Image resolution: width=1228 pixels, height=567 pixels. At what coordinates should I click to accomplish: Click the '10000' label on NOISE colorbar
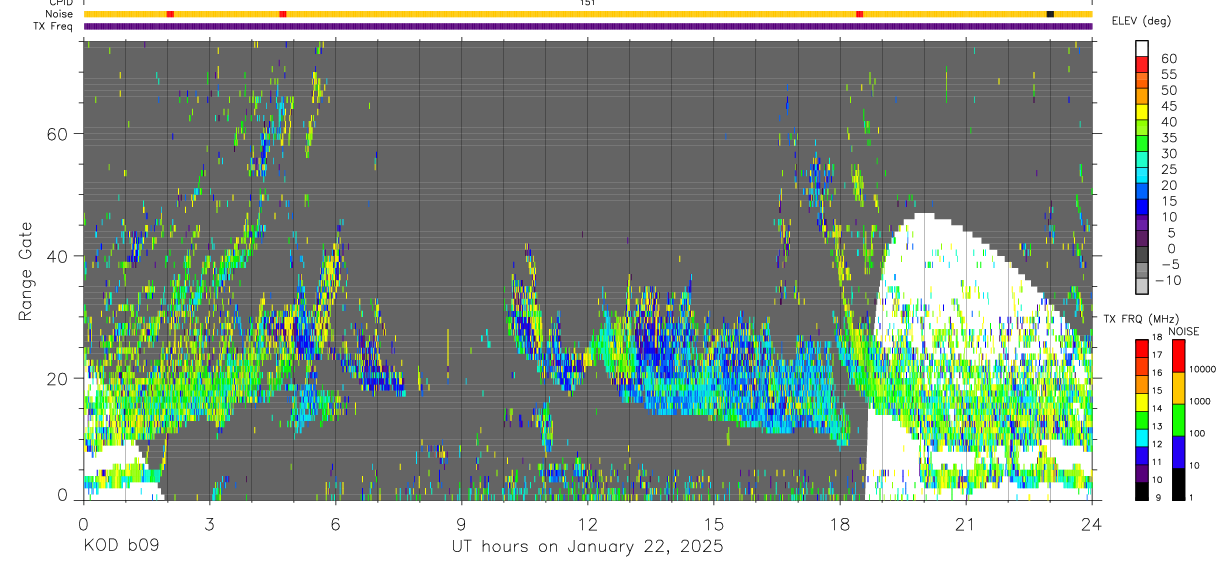[x=1204, y=369]
